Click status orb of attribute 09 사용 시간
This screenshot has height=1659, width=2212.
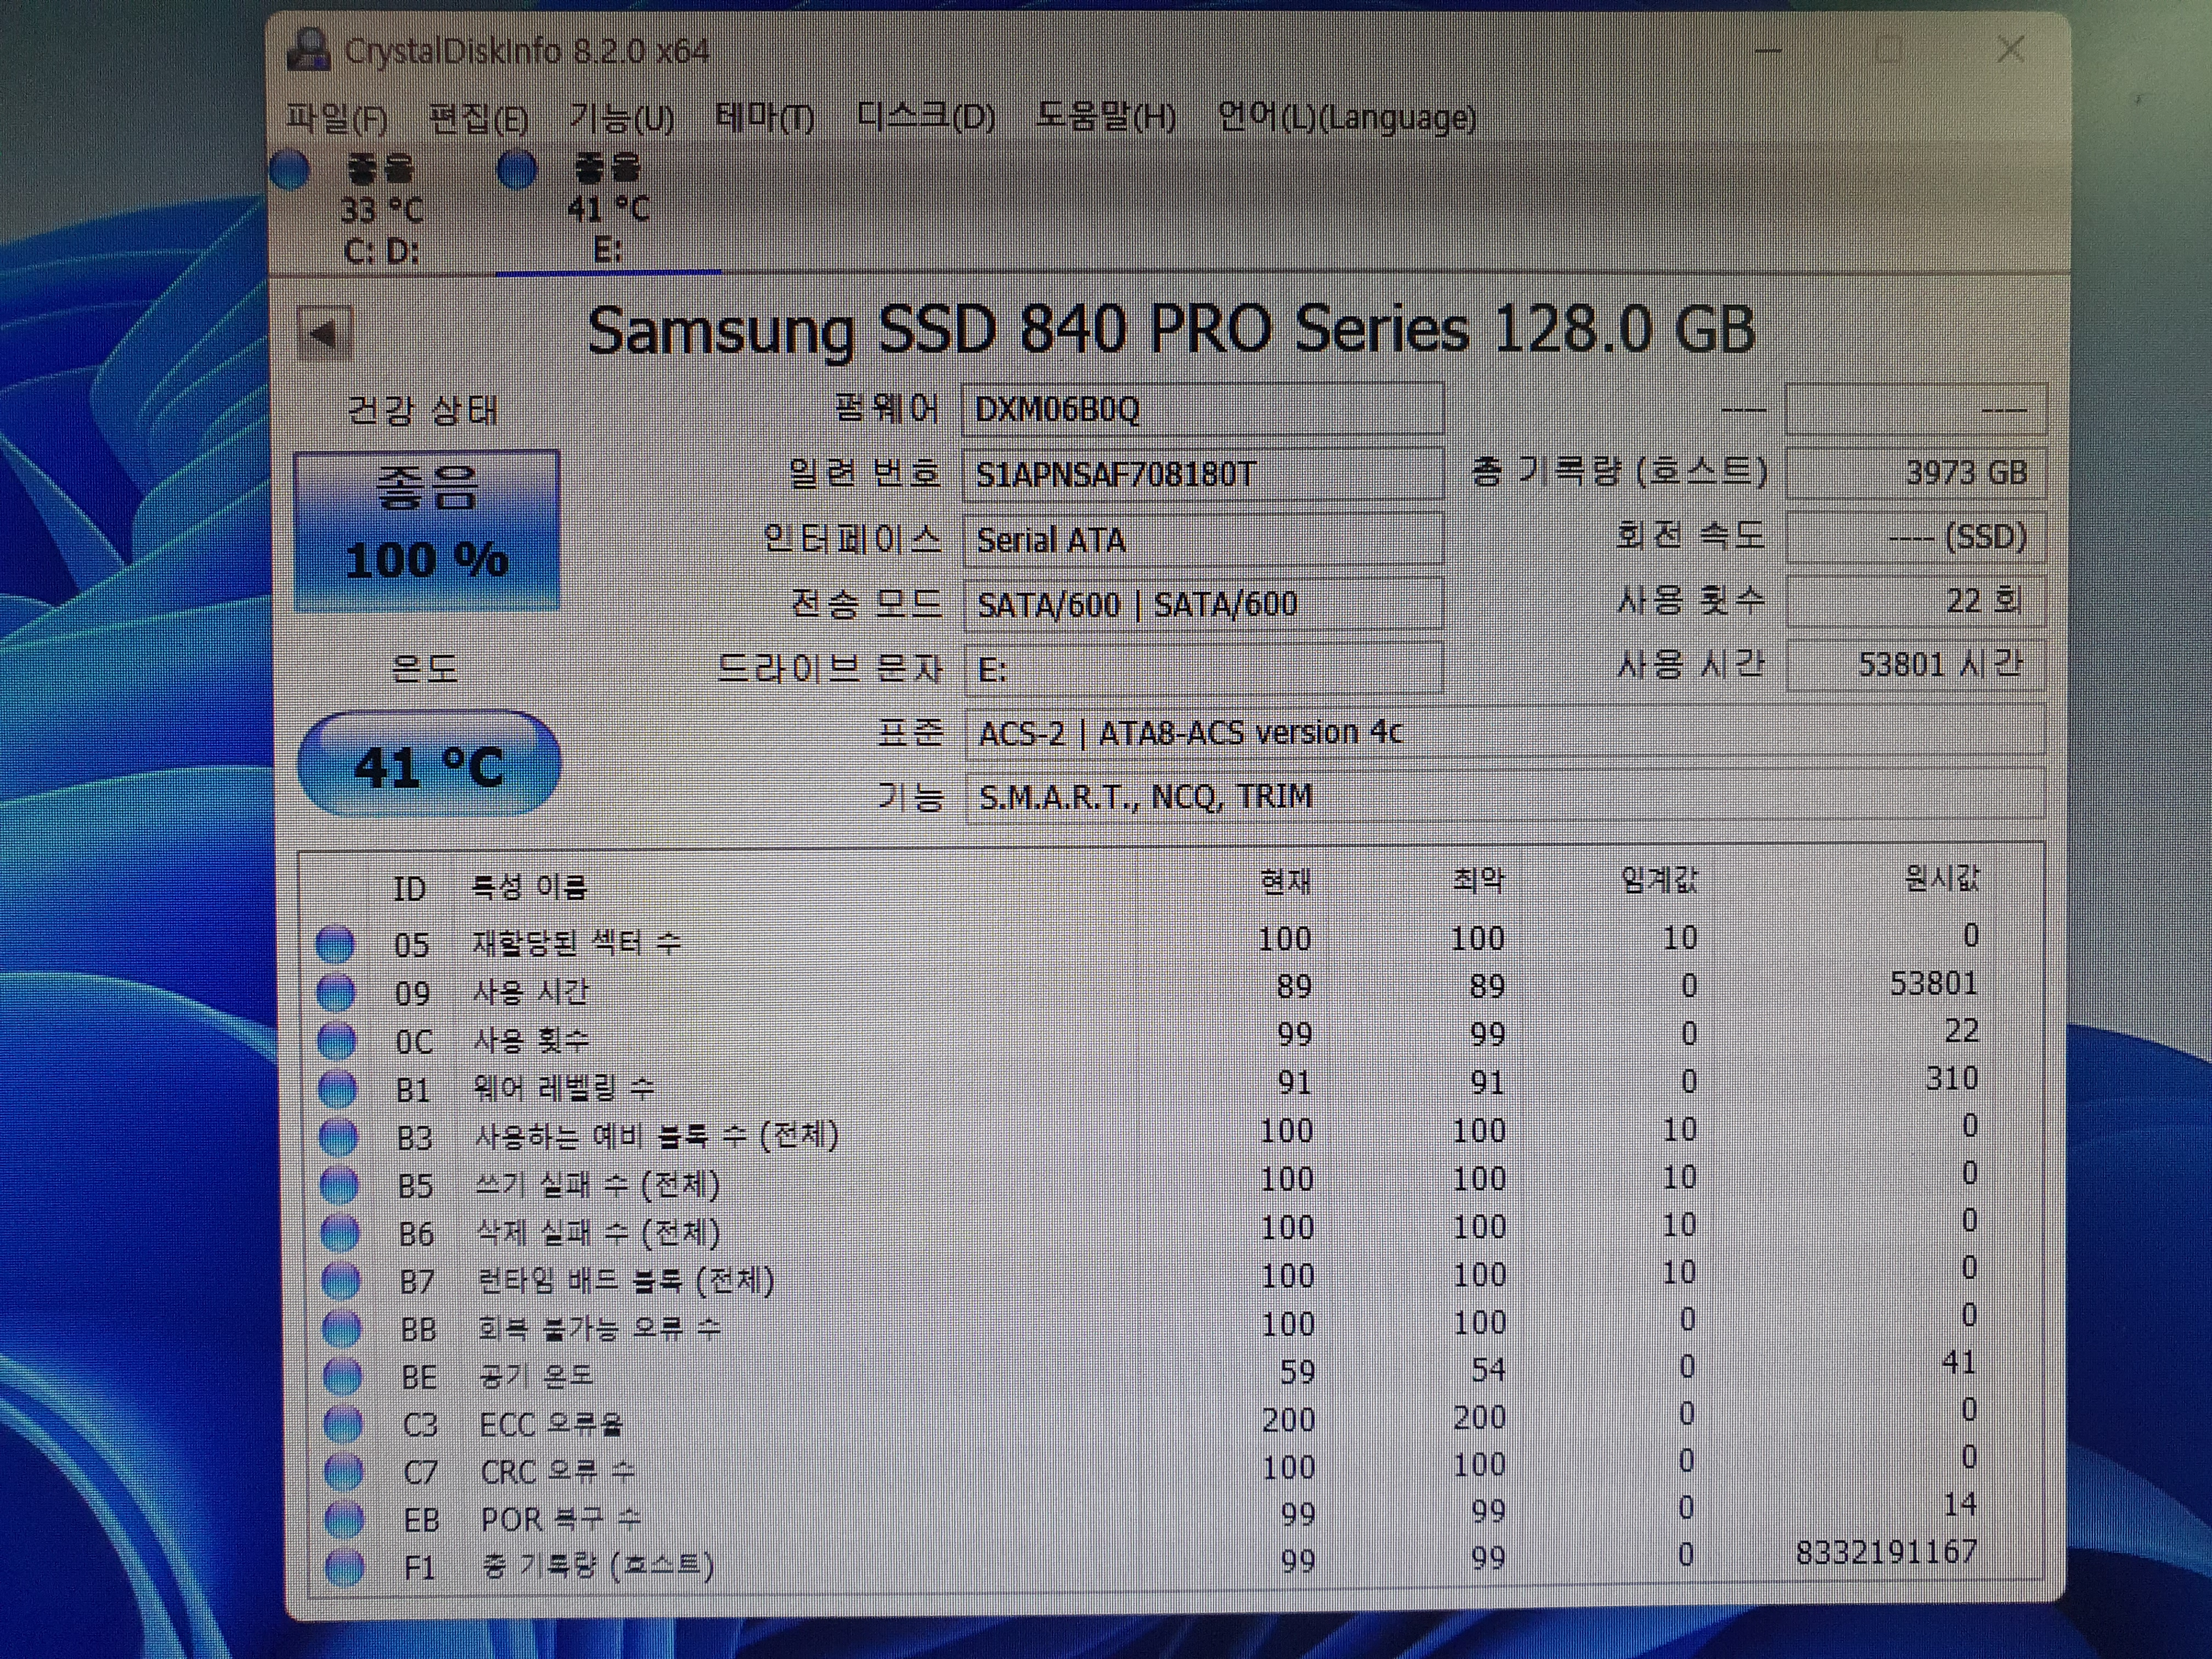(336, 992)
